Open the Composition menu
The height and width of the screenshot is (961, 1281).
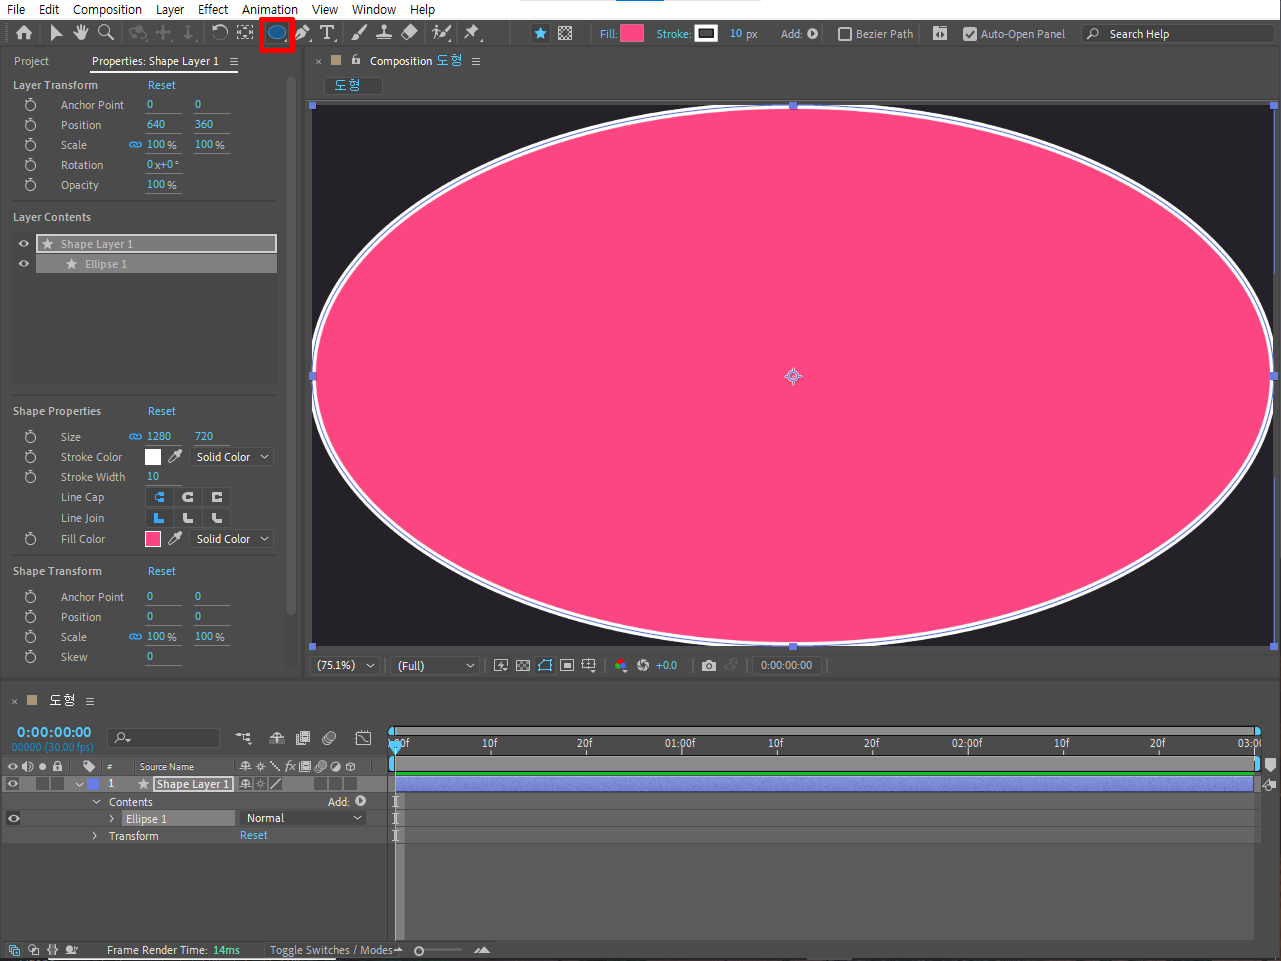tap(107, 9)
